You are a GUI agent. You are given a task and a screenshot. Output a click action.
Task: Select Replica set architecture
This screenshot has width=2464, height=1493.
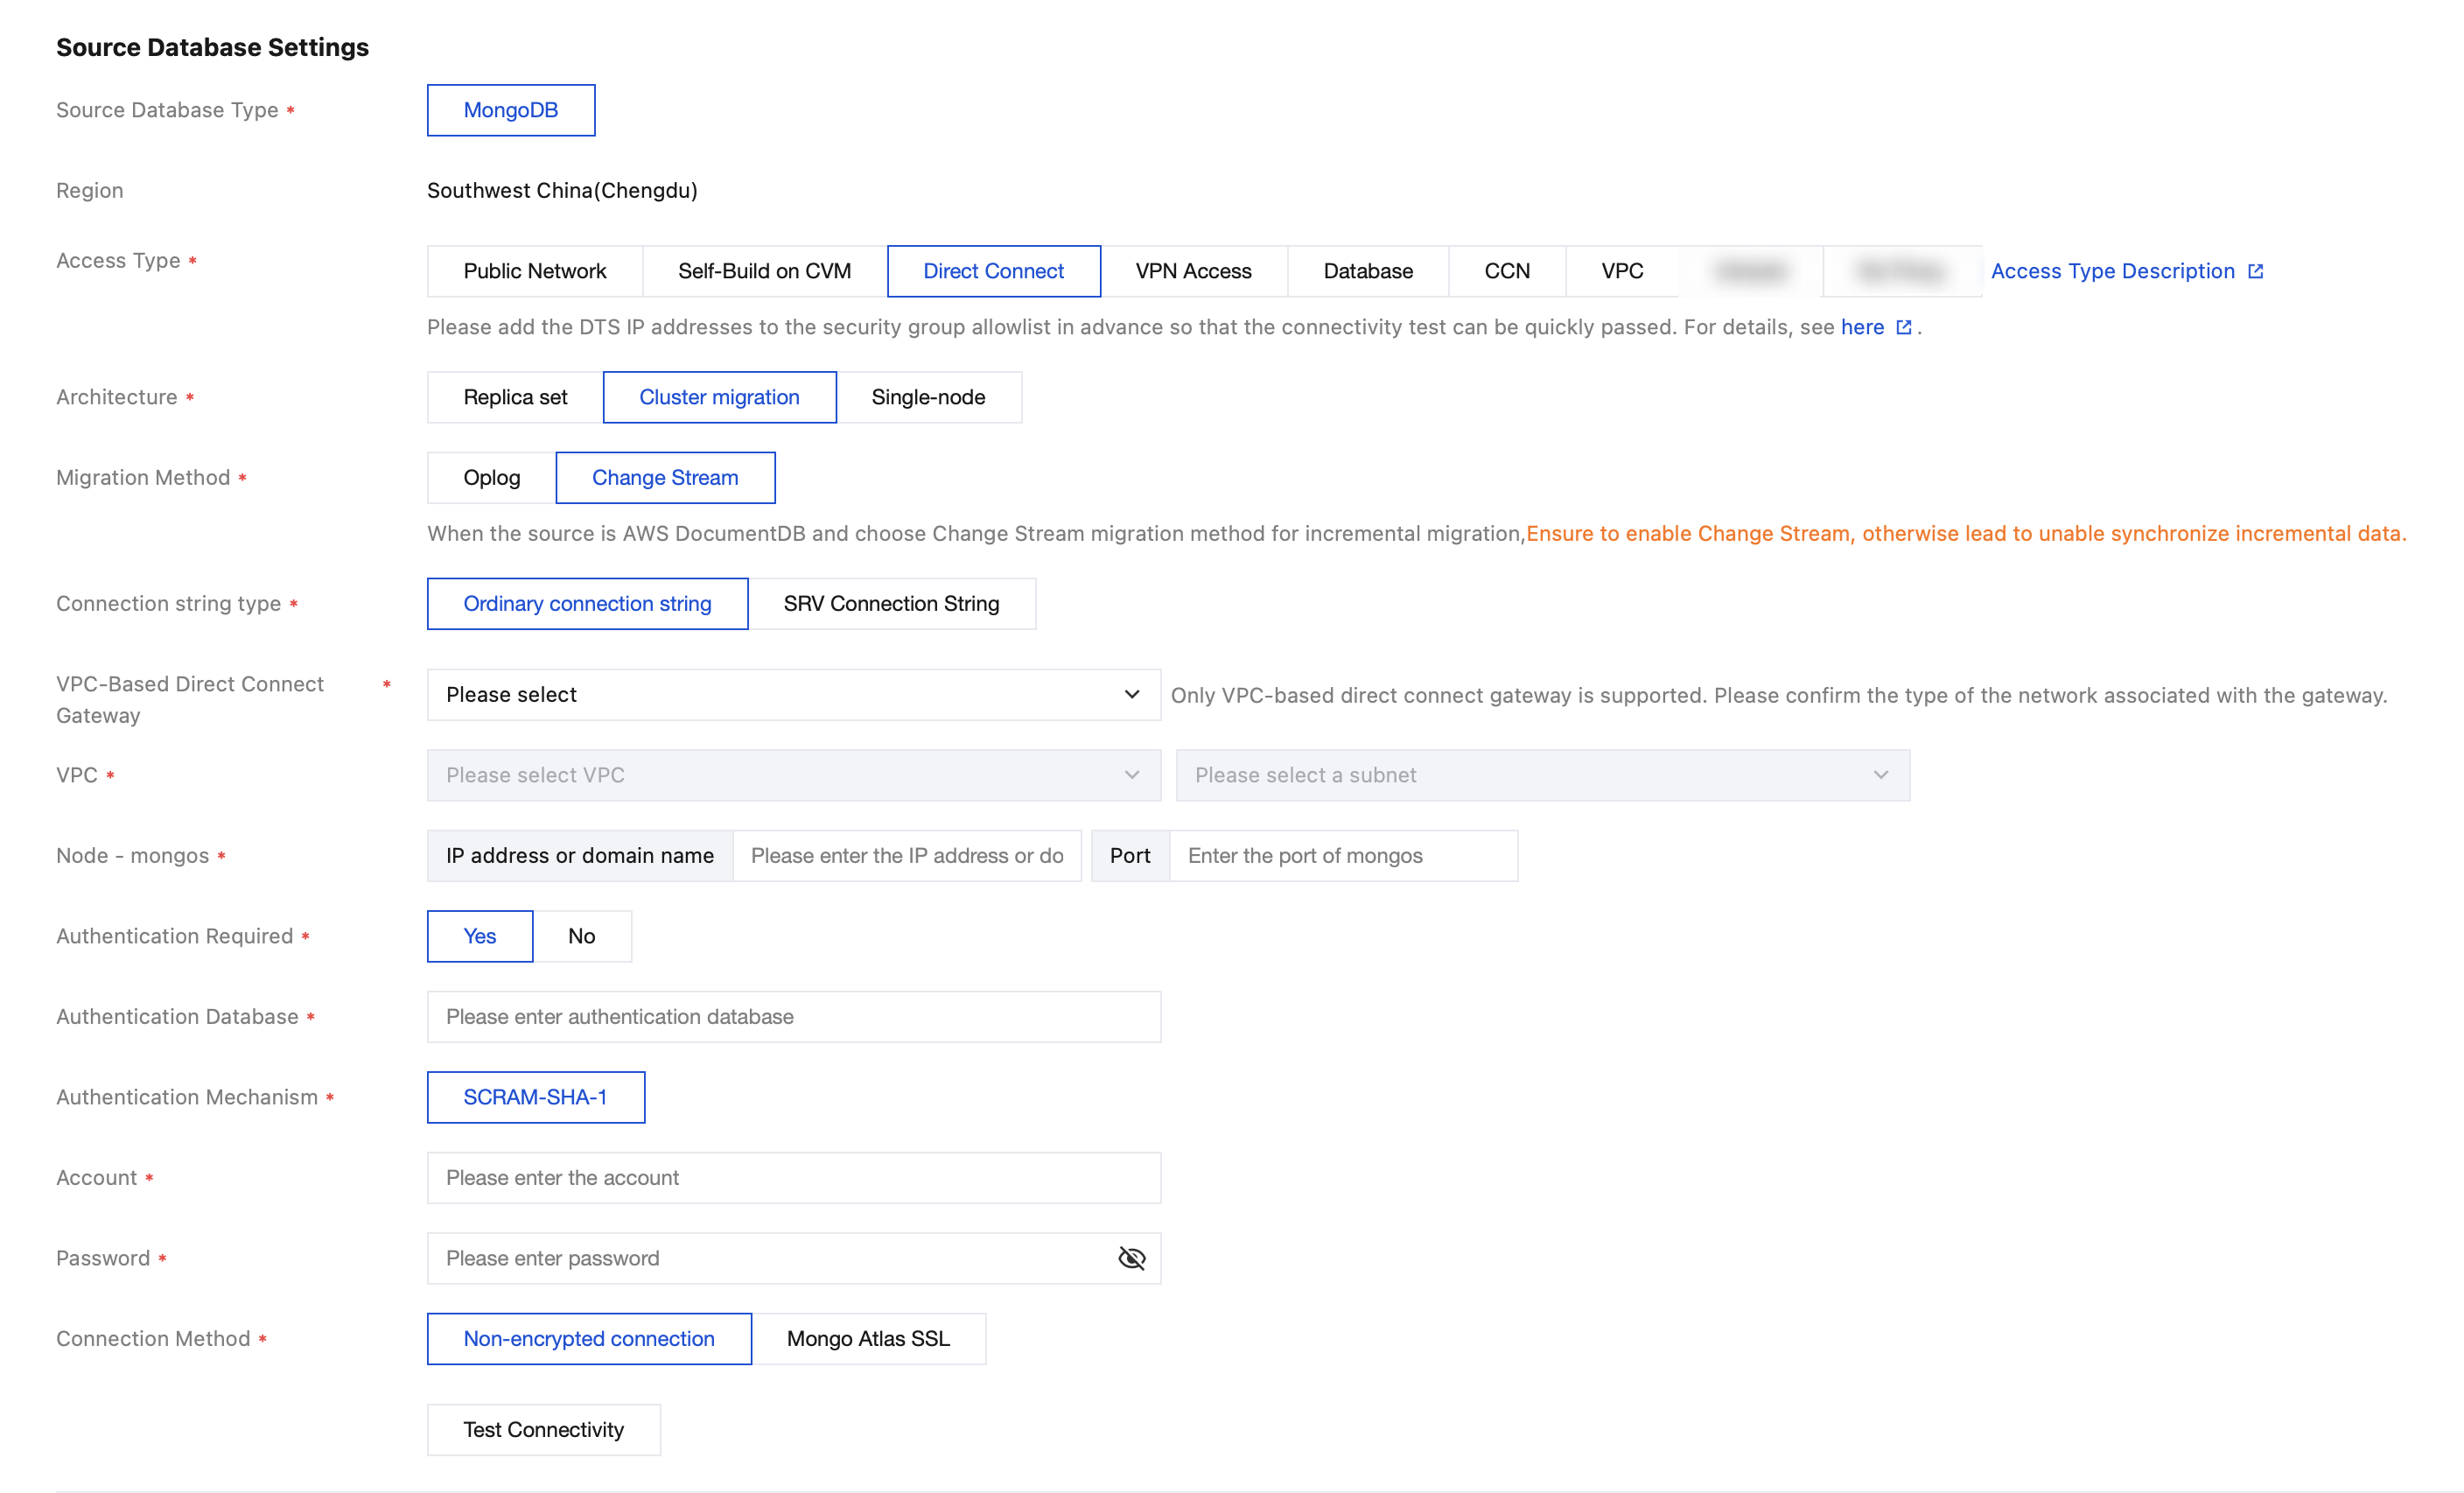(x=515, y=397)
